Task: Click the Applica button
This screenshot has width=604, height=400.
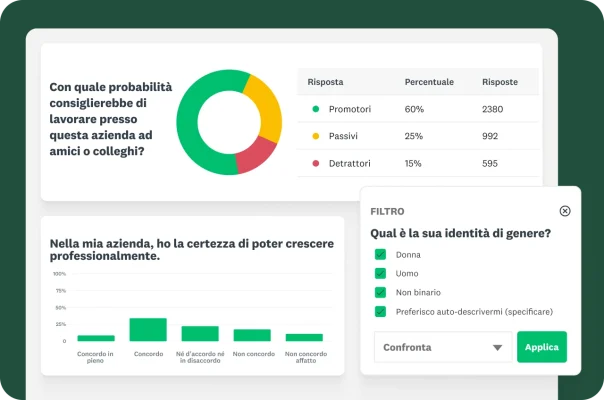Action: [x=542, y=347]
